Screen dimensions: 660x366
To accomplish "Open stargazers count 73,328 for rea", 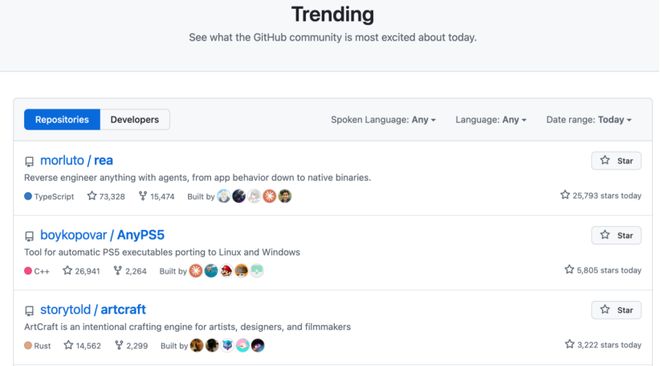I will [x=106, y=196].
